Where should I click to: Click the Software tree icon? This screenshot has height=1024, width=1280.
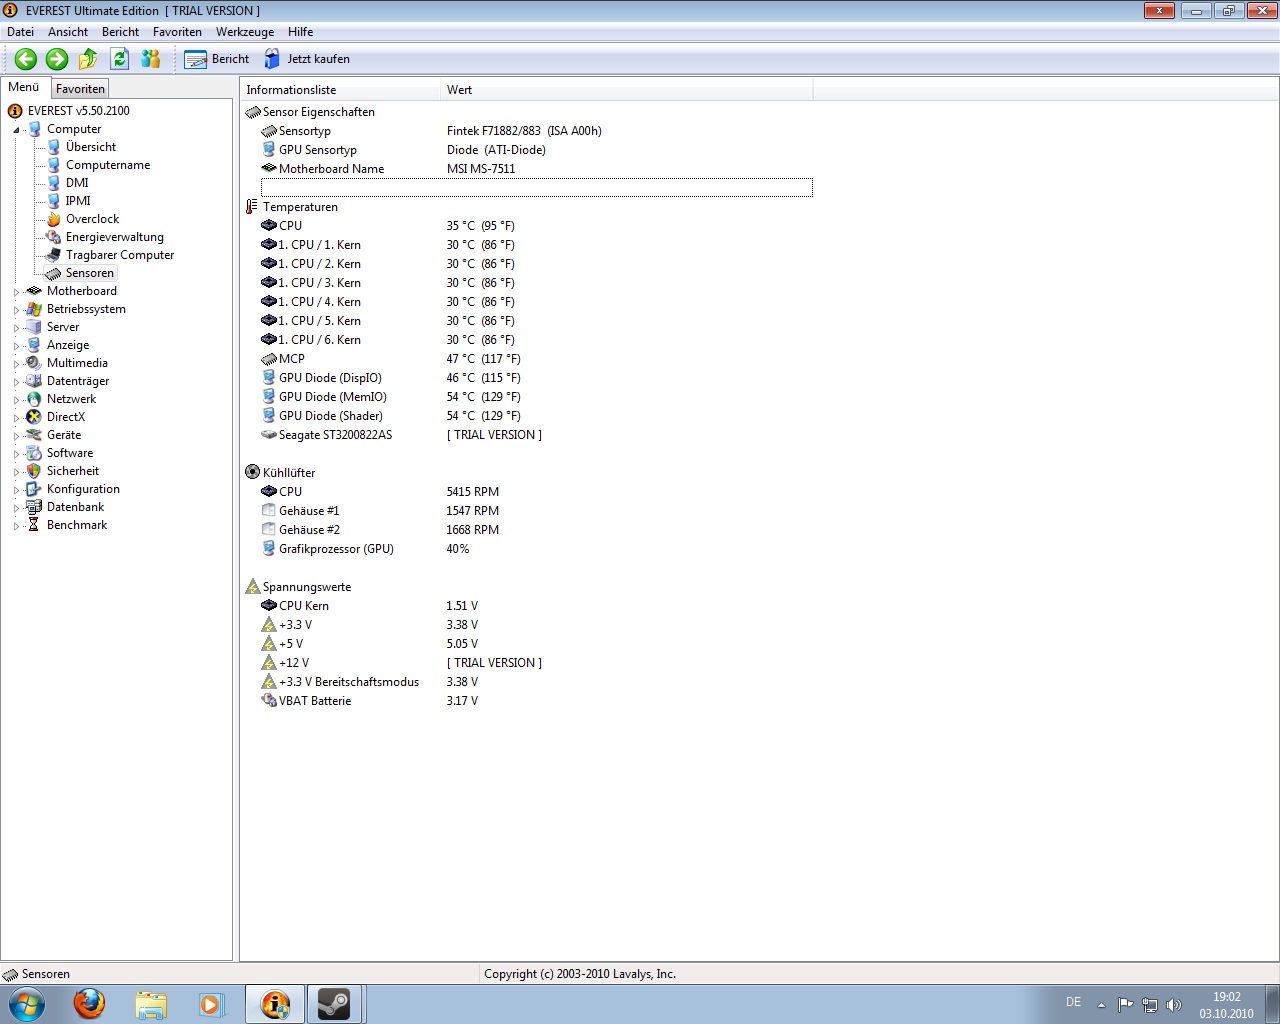tap(34, 453)
